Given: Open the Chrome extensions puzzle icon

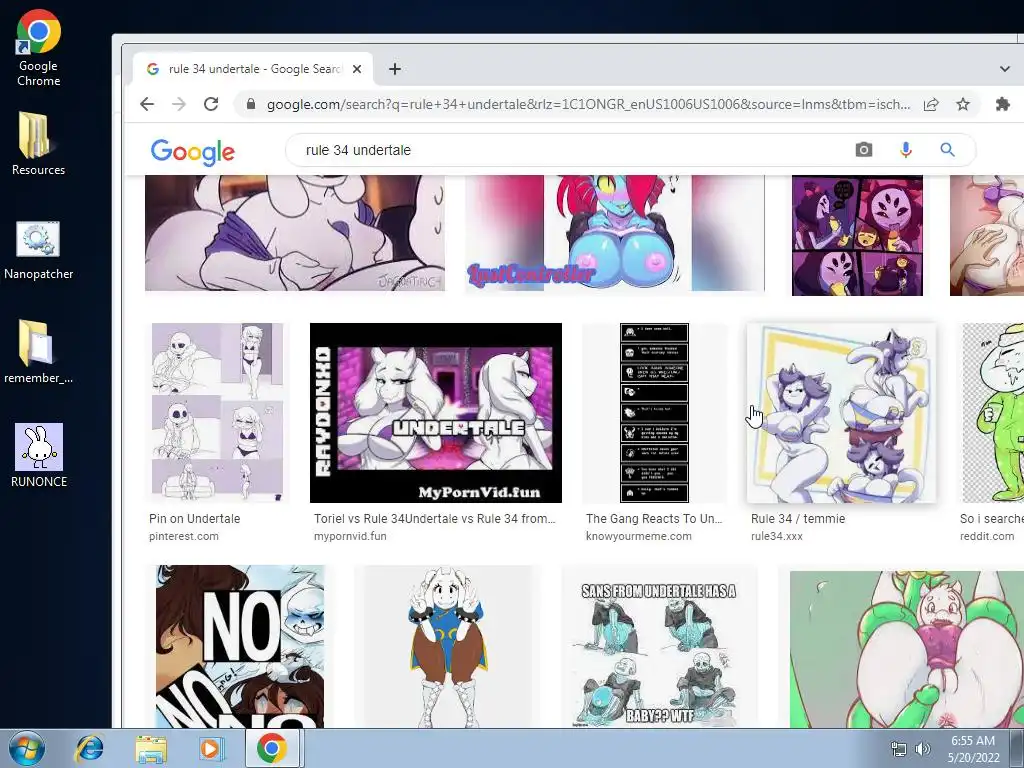Looking at the screenshot, I should pyautogui.click(x=1002, y=104).
